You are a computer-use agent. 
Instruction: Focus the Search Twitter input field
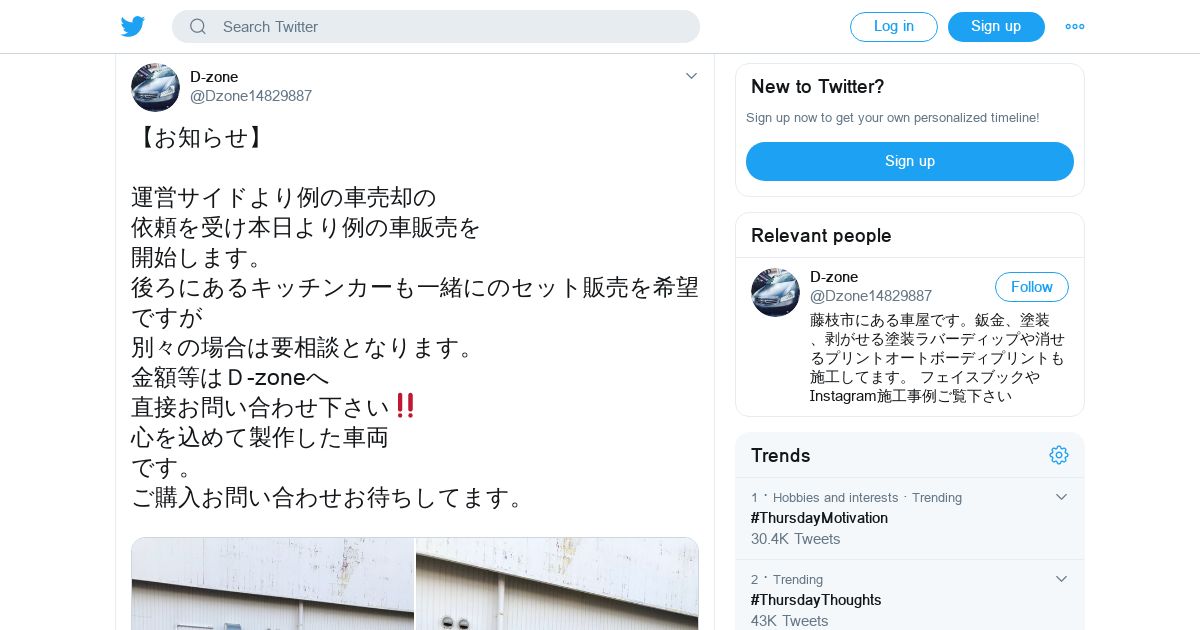pos(436,27)
